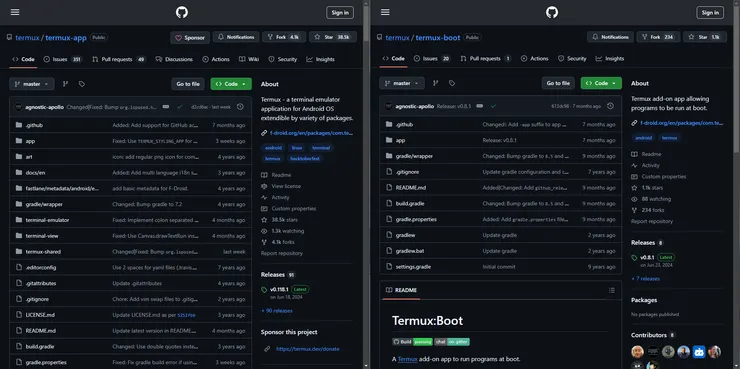Click Sponsor heart button in termux-app

(x=190, y=38)
